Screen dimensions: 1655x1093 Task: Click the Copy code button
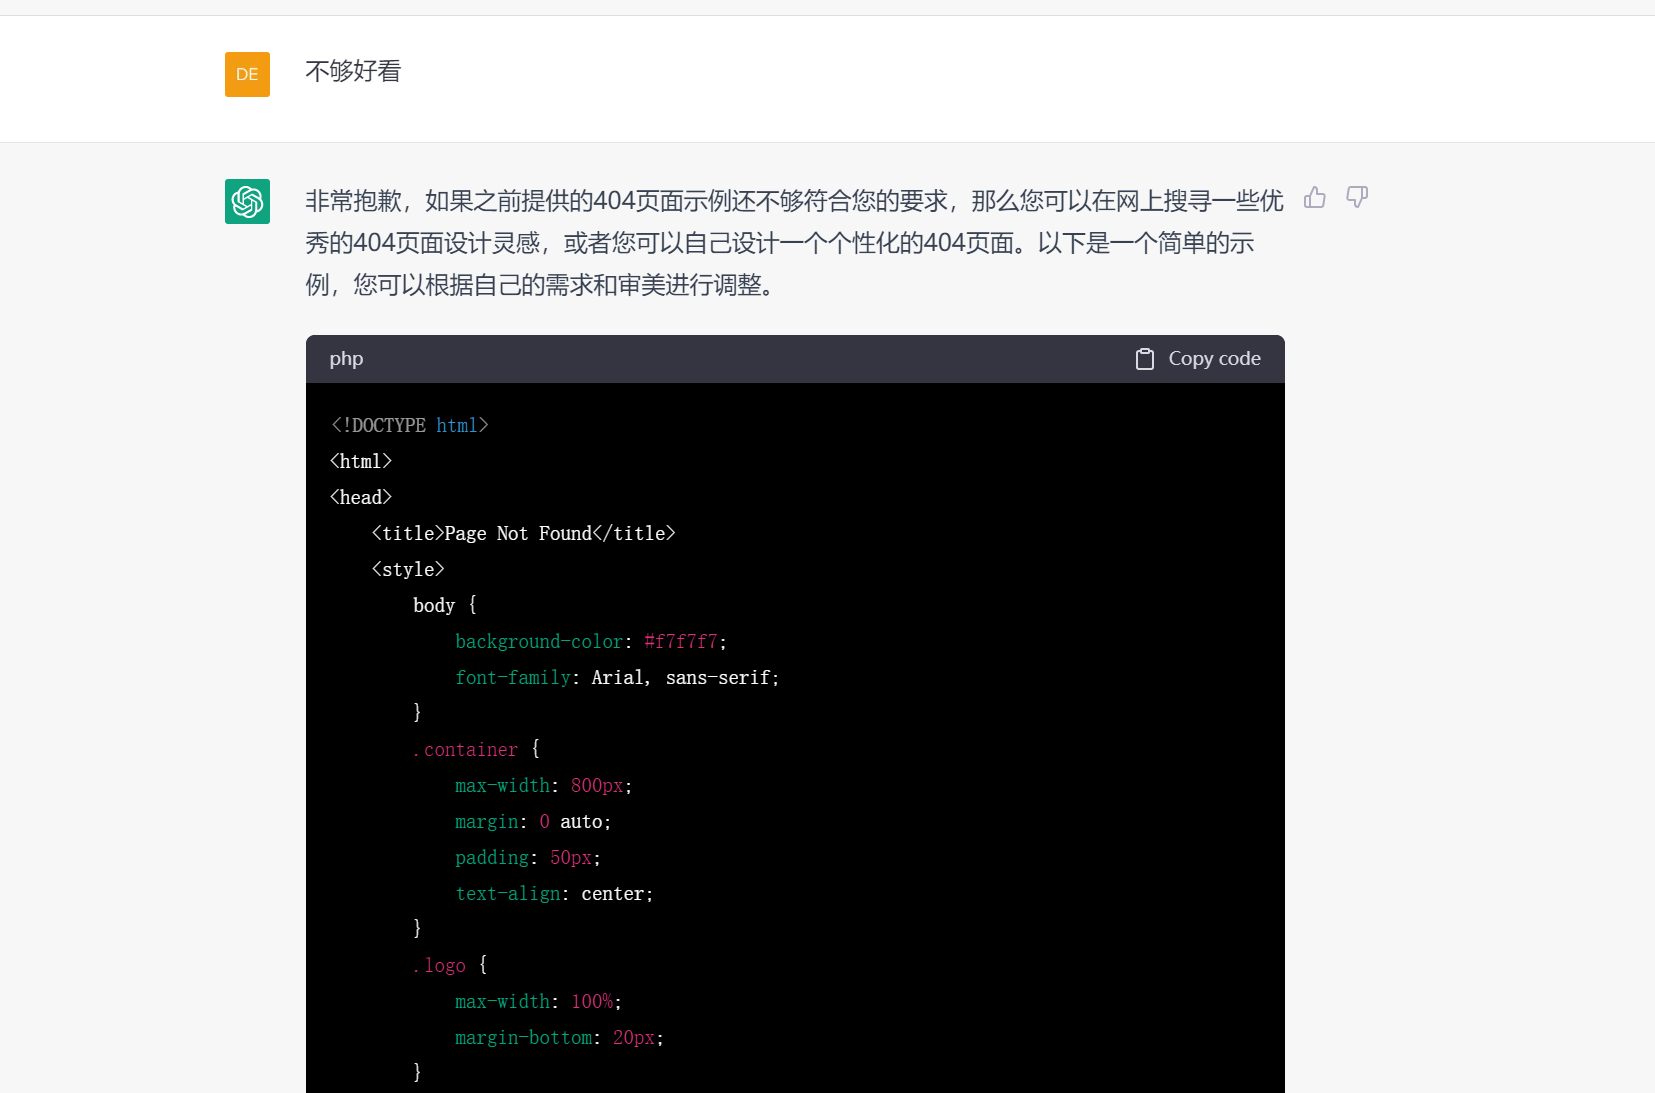coord(1198,359)
